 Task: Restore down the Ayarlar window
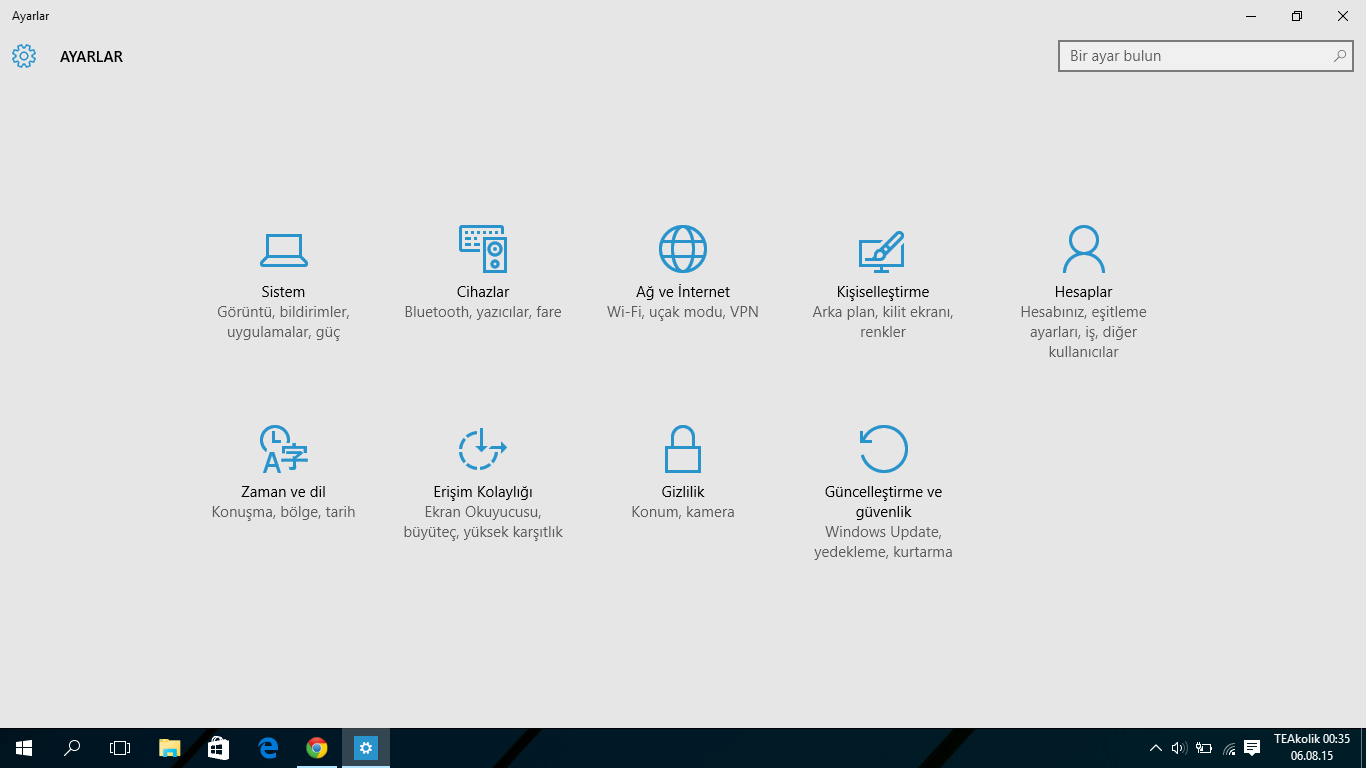(1297, 16)
